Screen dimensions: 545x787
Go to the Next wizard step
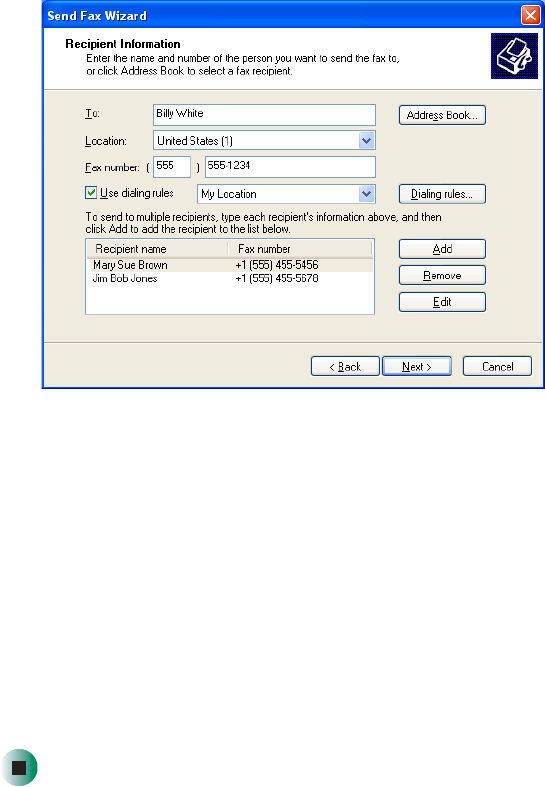tap(417, 366)
